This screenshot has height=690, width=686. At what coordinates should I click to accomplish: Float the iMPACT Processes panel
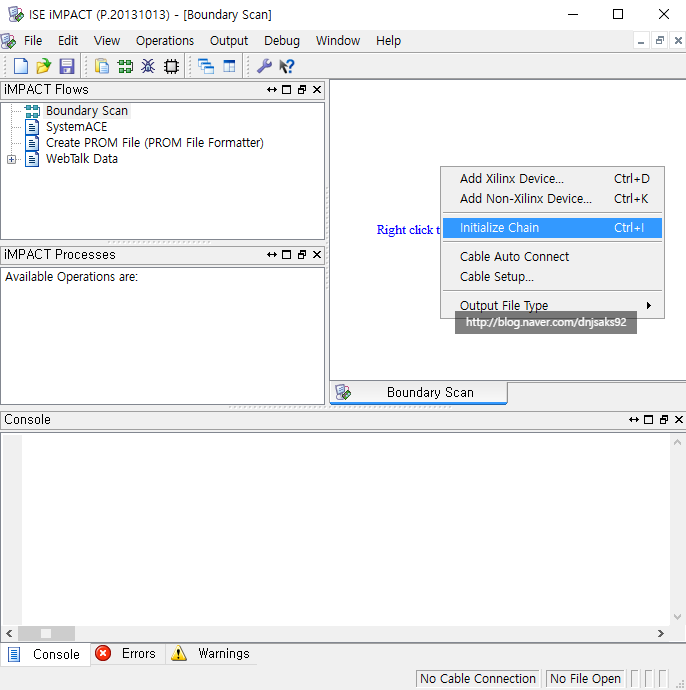pos(302,255)
